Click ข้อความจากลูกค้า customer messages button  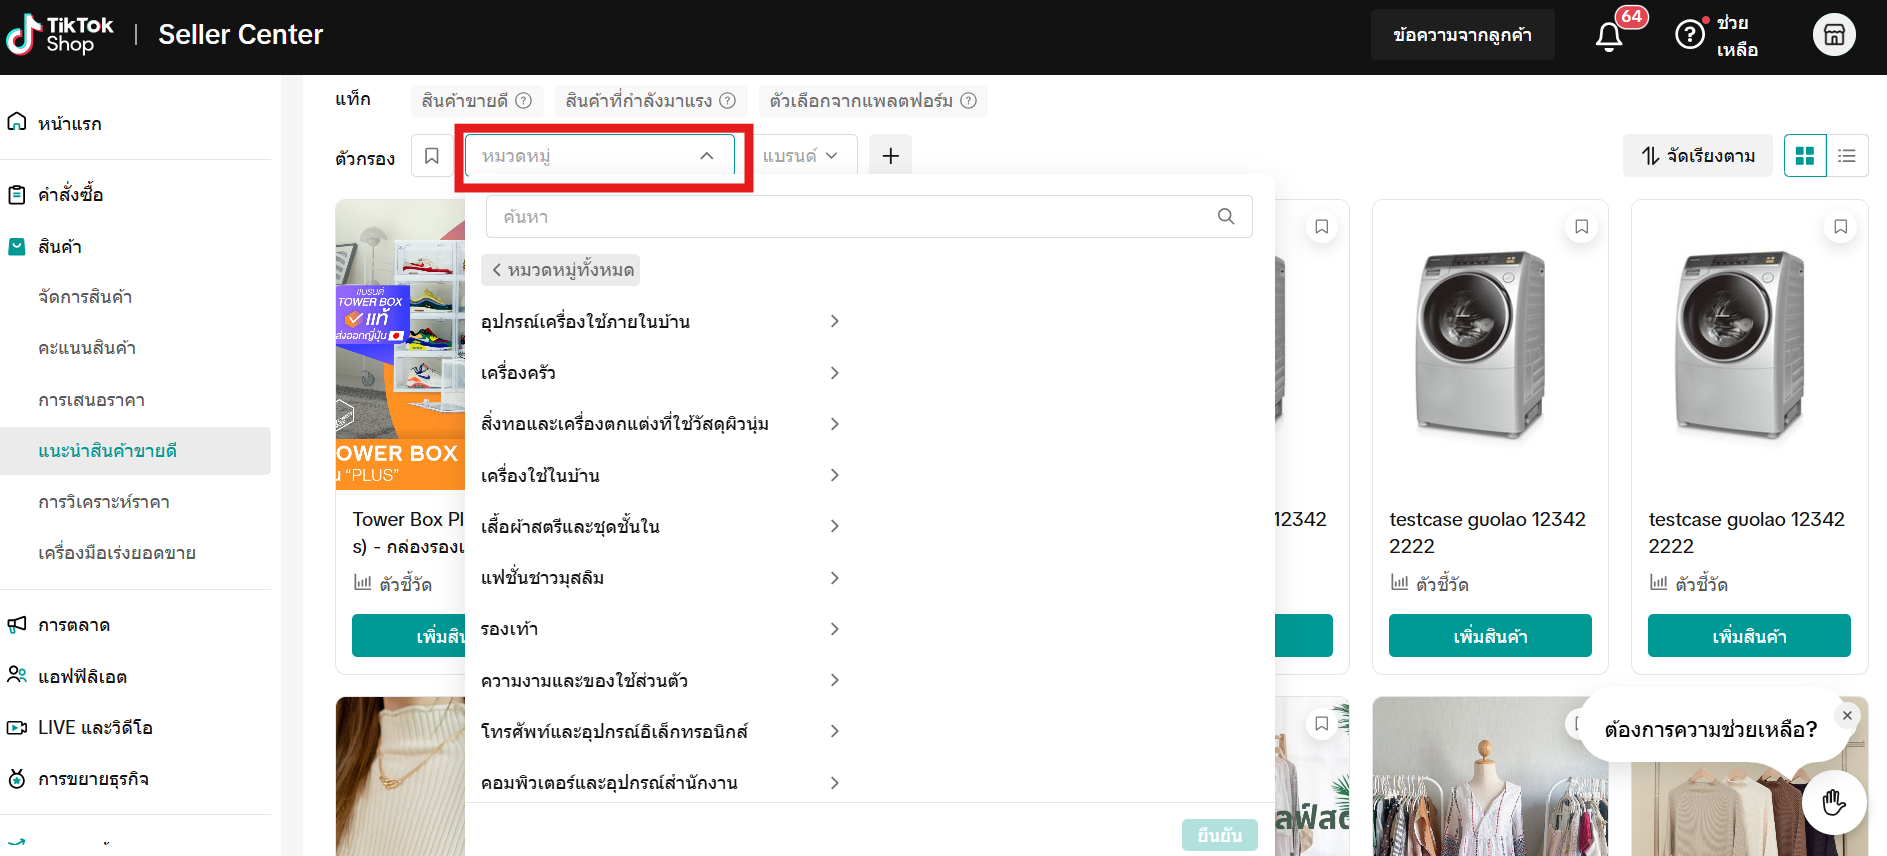point(1462,35)
